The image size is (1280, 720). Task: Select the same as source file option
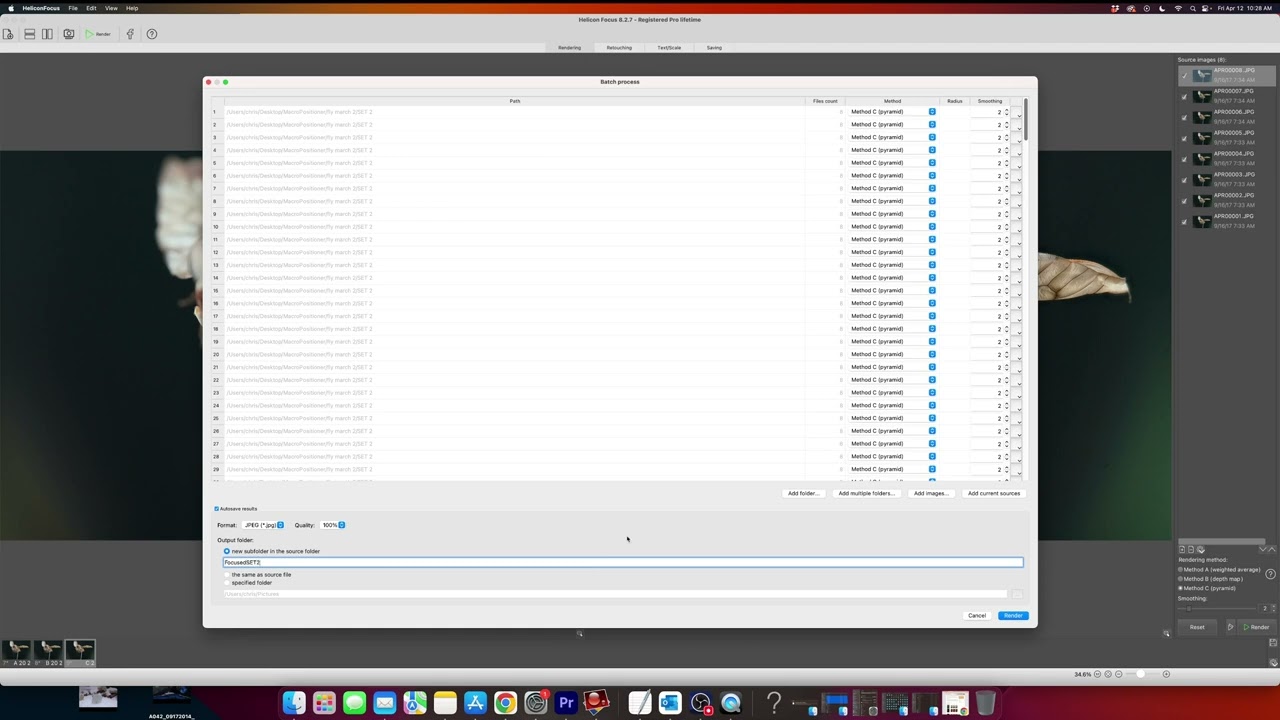pos(226,575)
